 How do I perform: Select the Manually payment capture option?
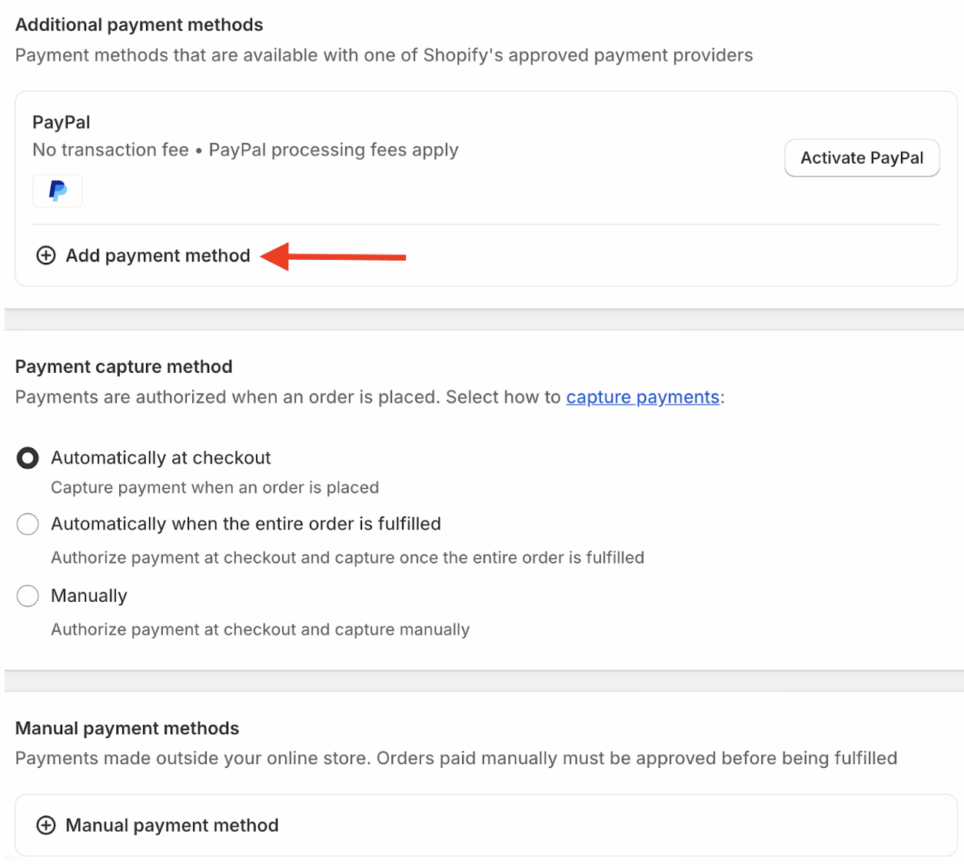pos(27,596)
